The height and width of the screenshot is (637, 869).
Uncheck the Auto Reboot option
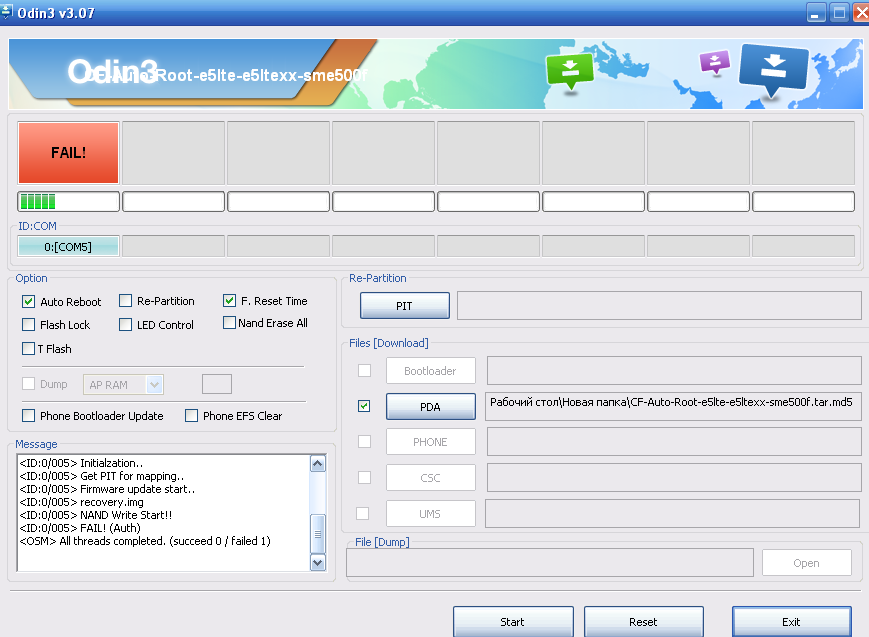pos(28,301)
